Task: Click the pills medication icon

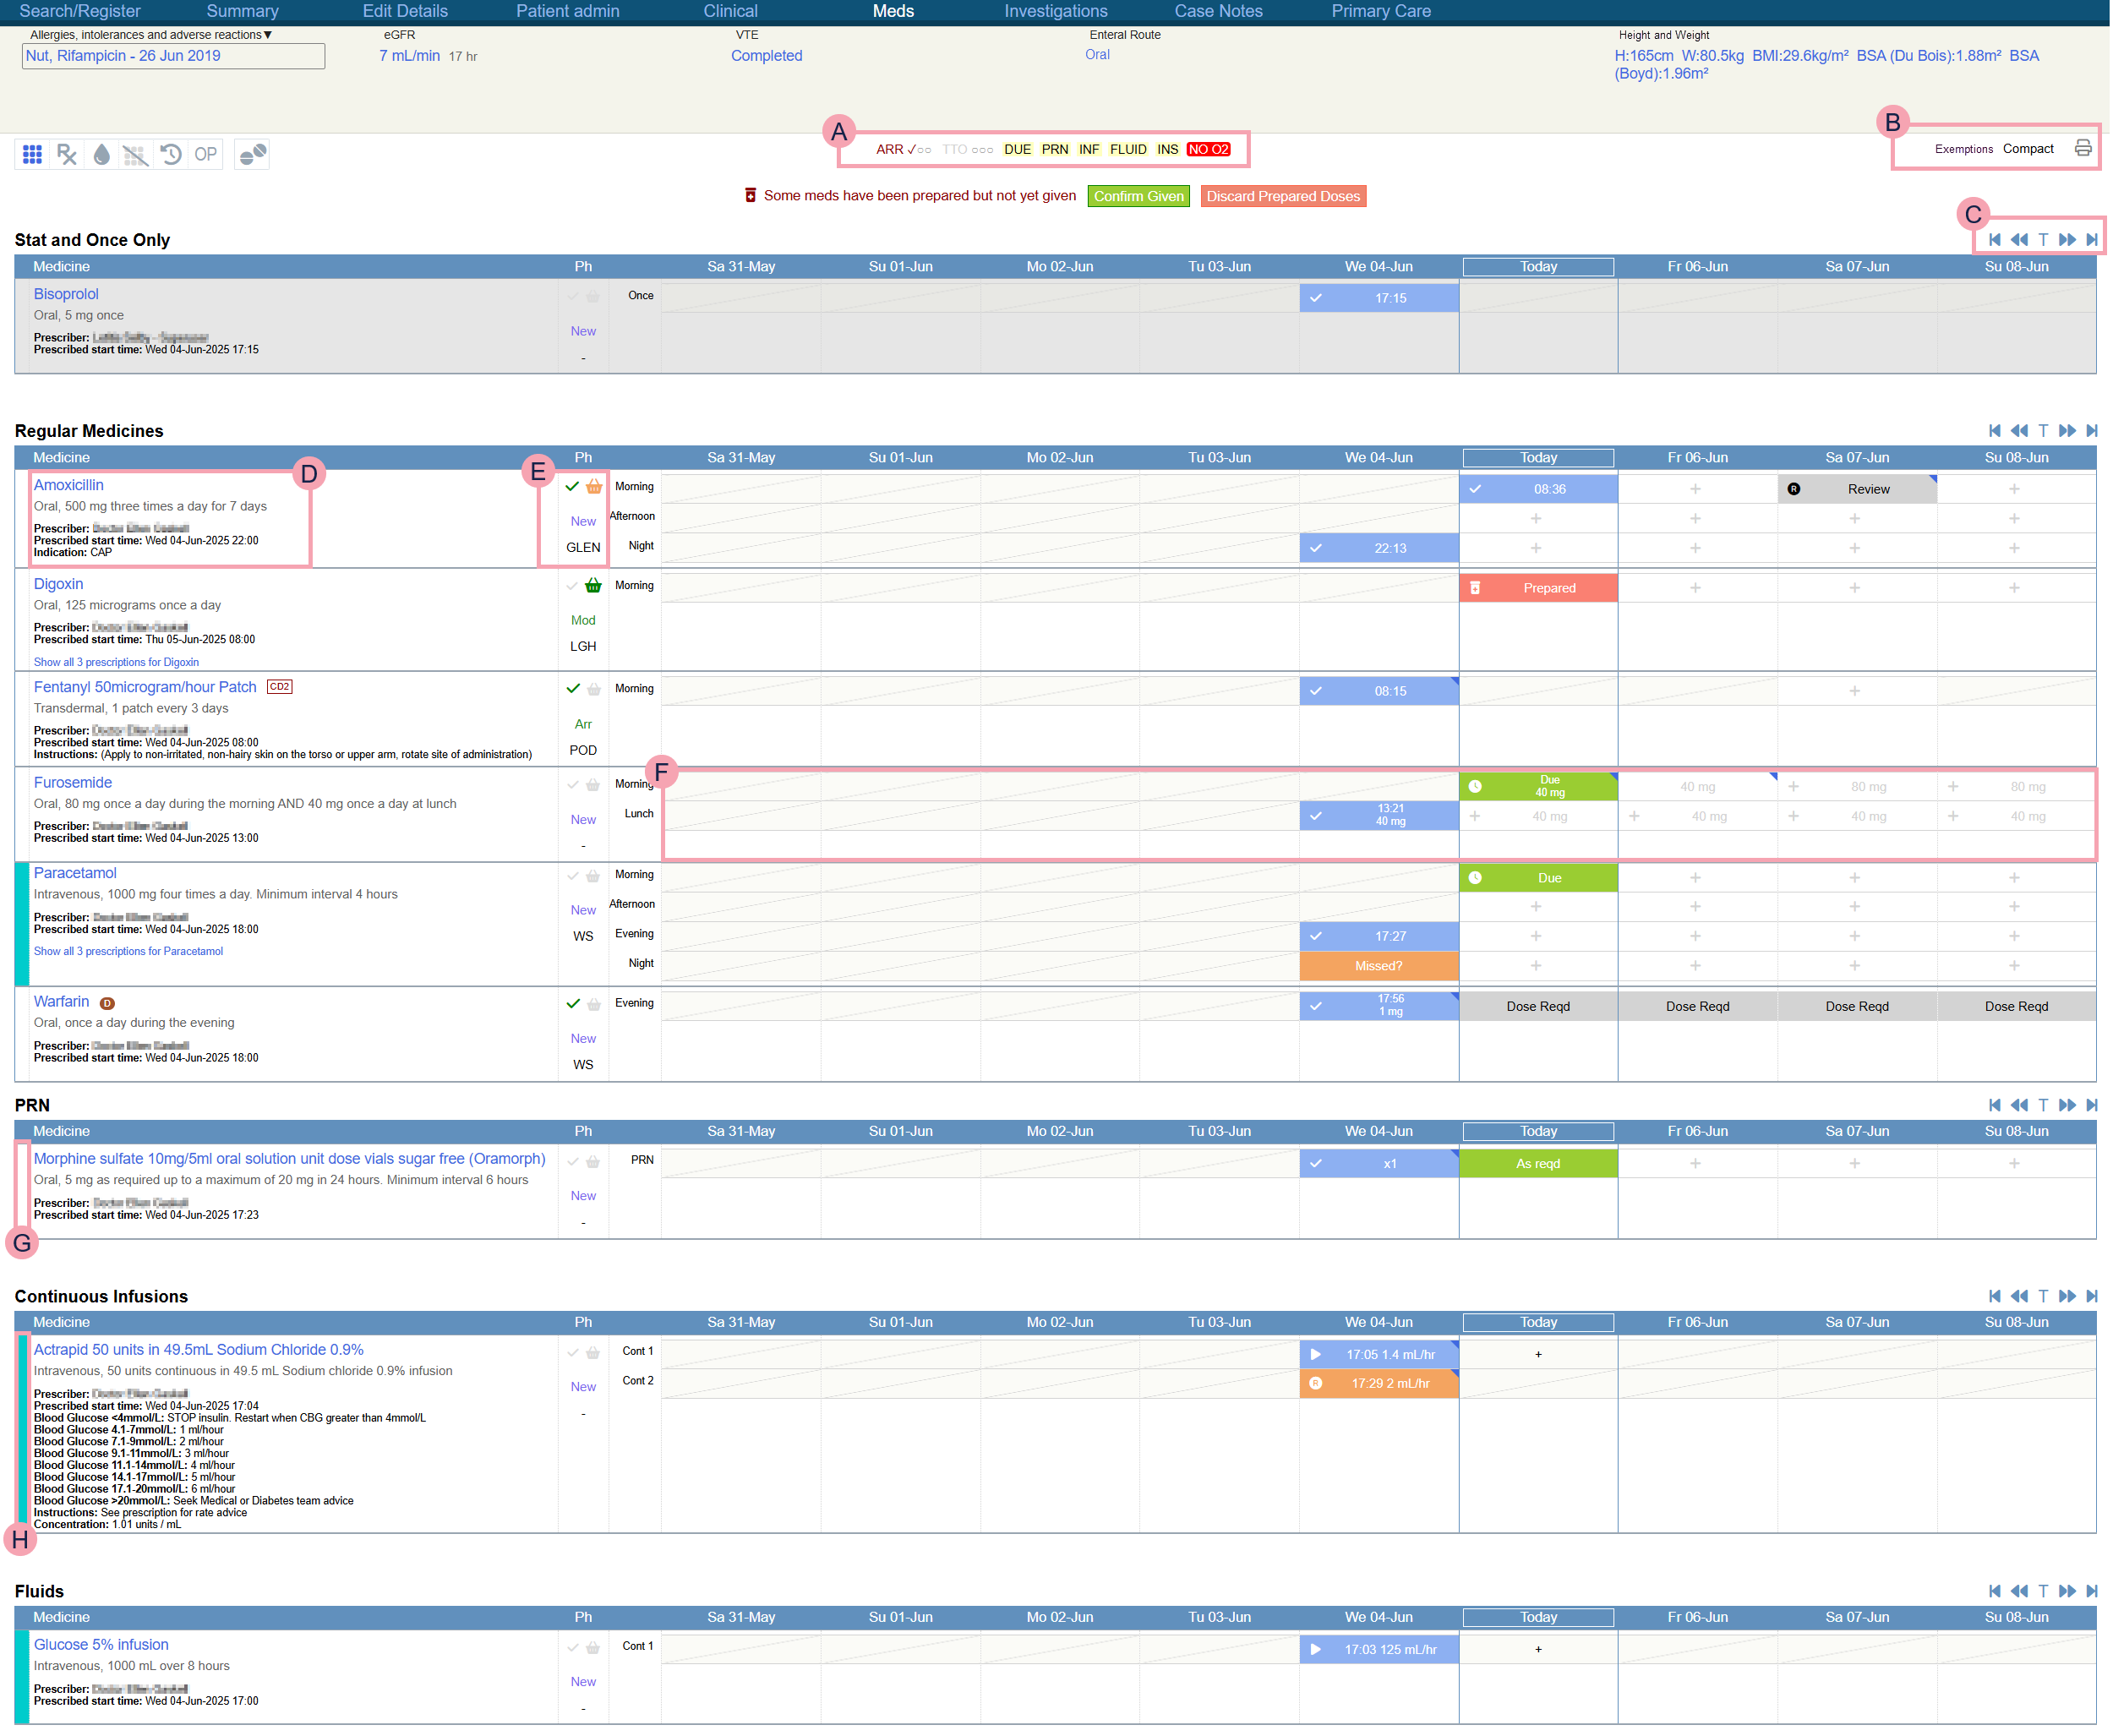Action: [x=253, y=154]
